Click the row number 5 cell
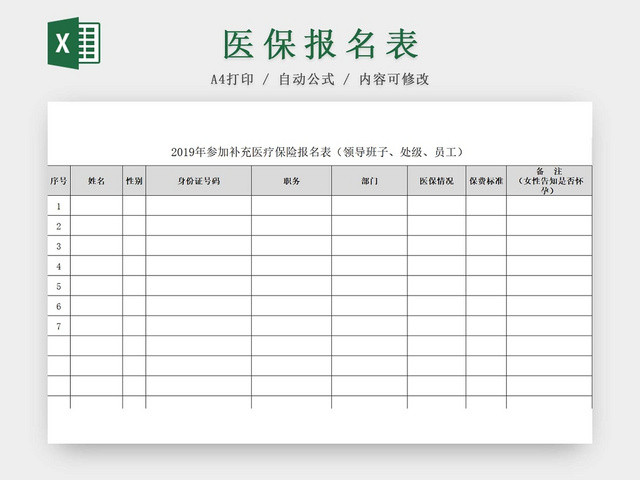 tap(59, 286)
